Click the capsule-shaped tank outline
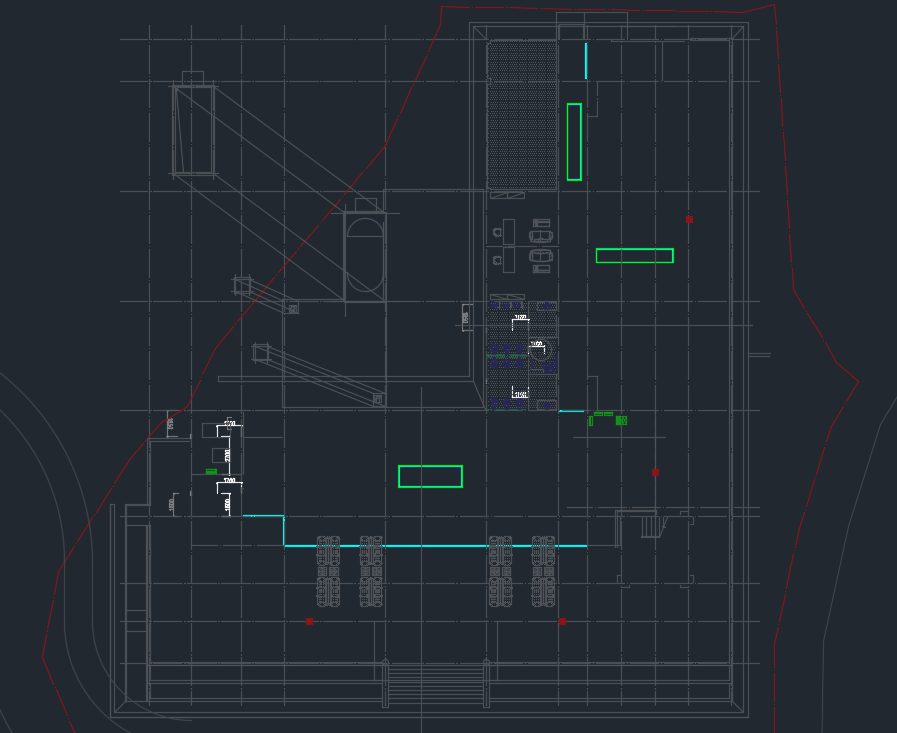This screenshot has height=733, width=897. pos(365,254)
